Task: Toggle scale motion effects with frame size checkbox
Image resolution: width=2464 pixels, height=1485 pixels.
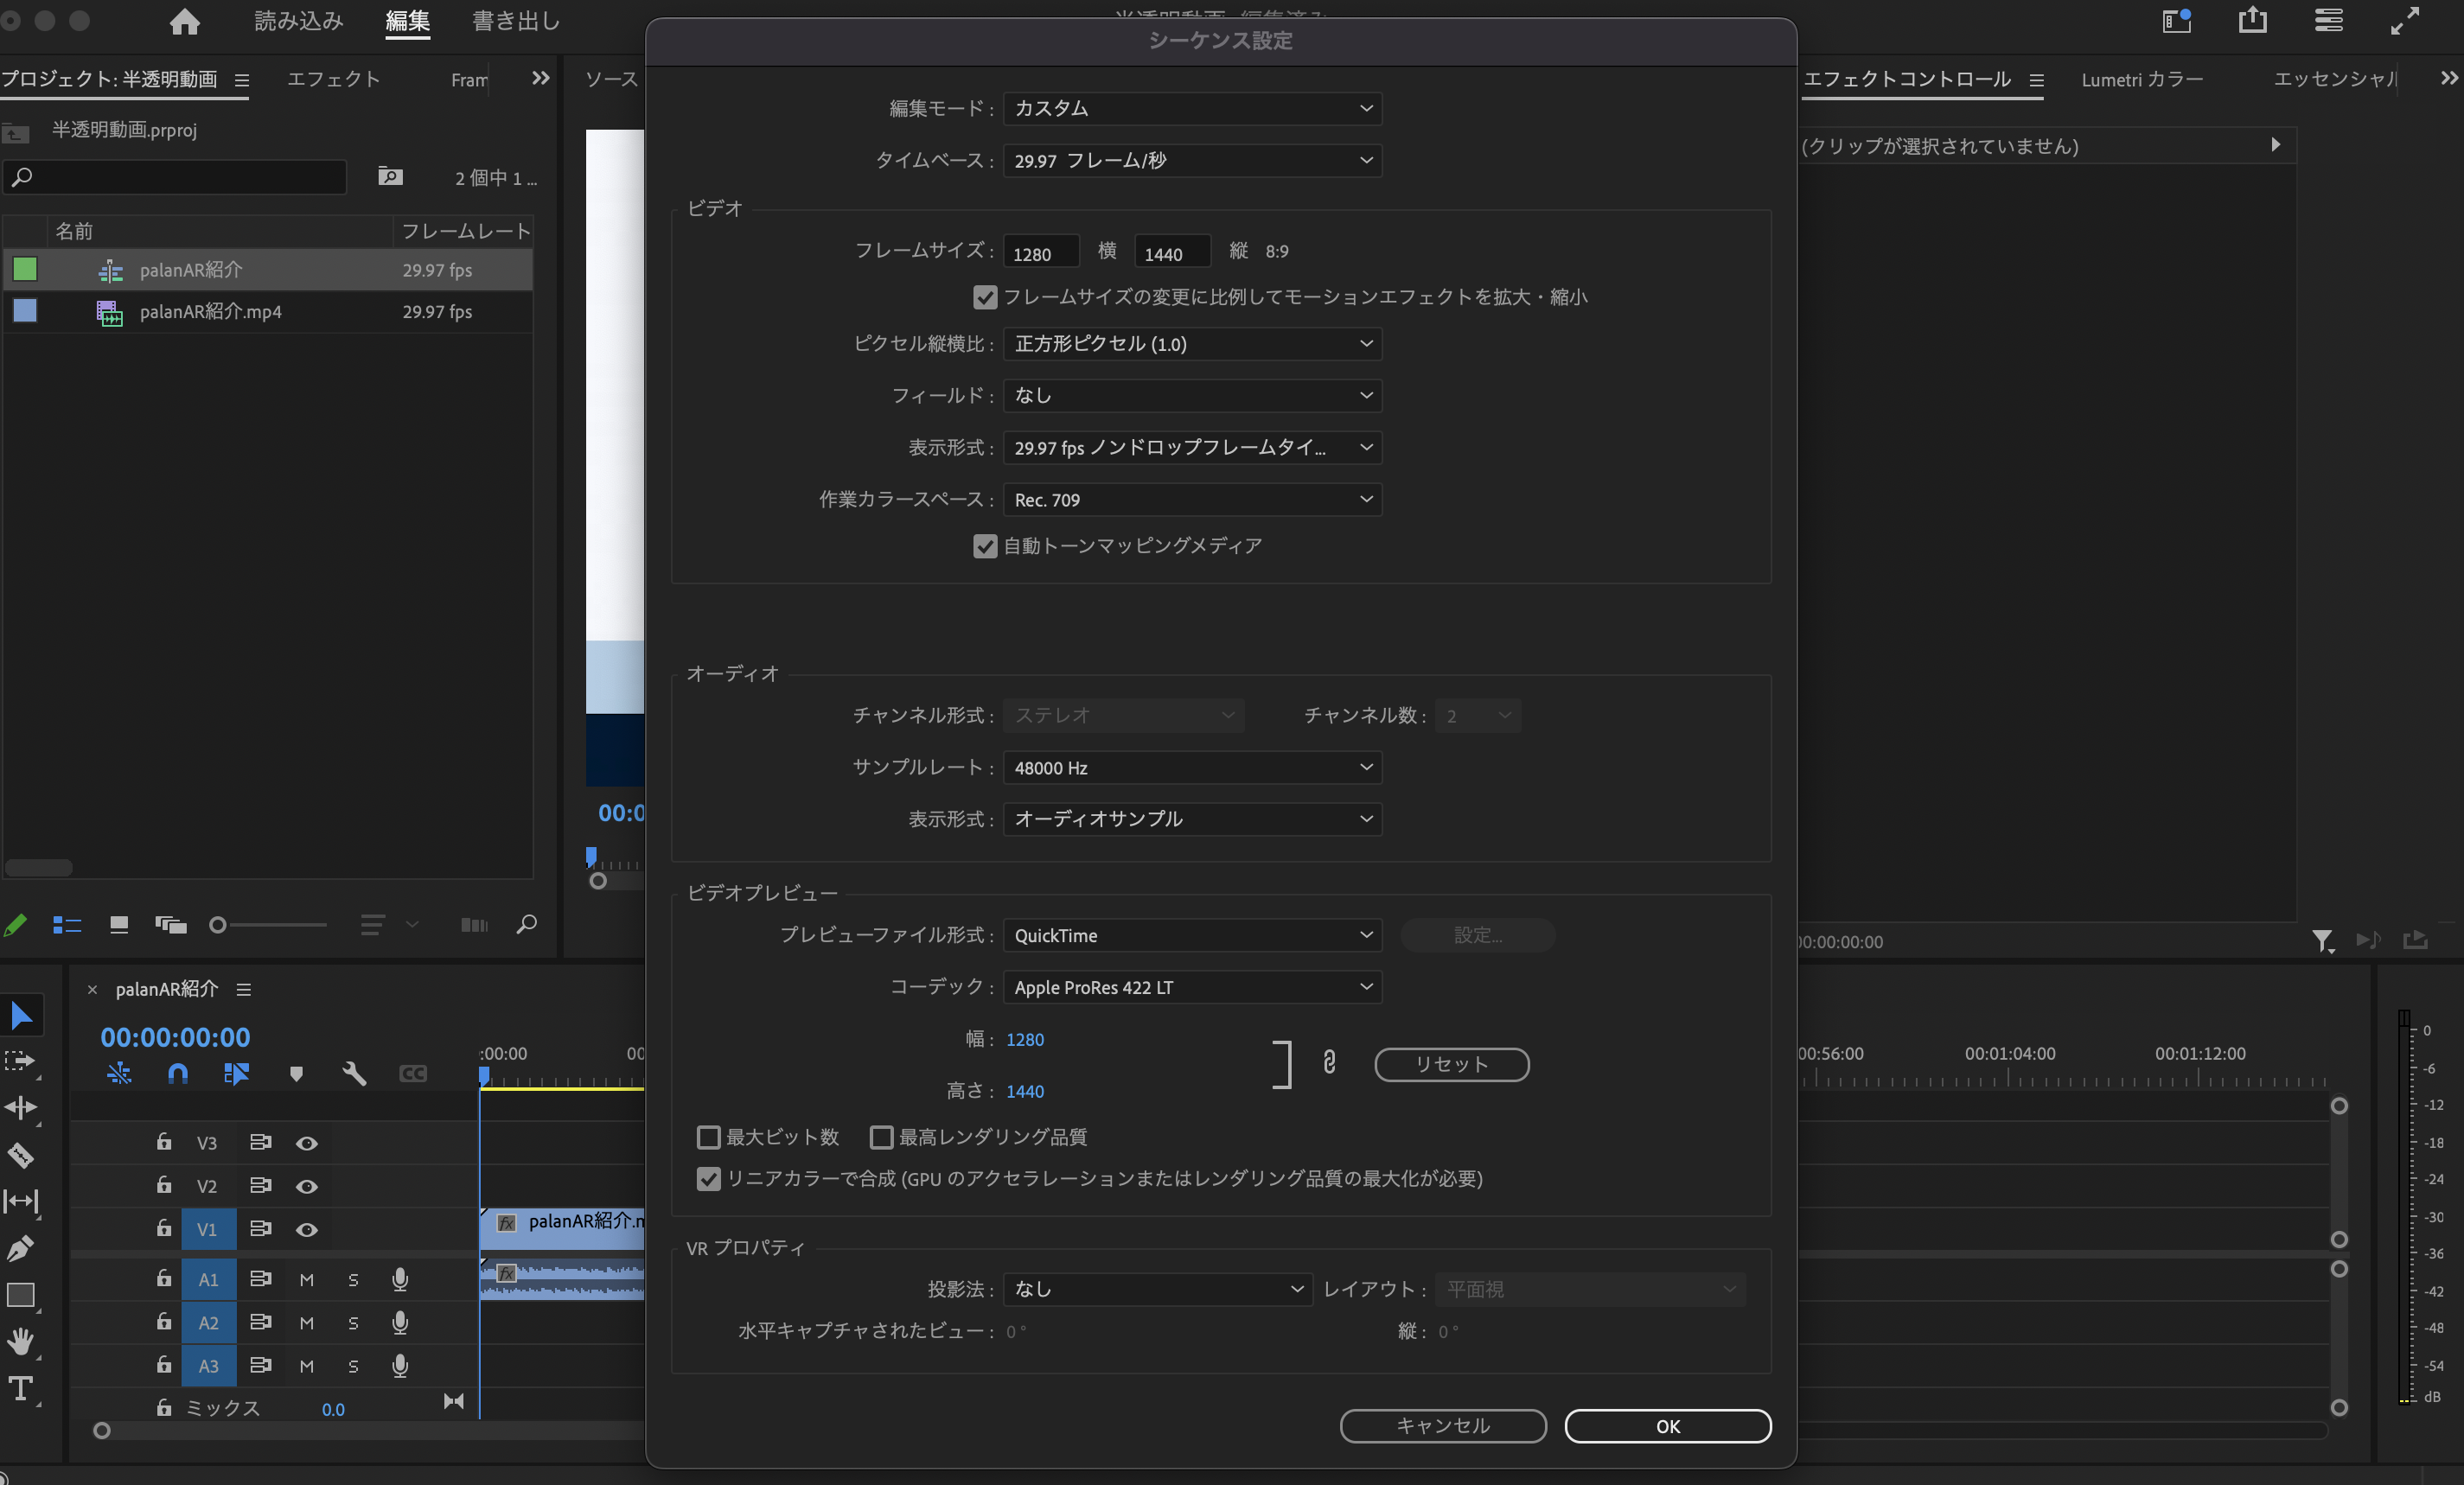Action: pos(985,298)
